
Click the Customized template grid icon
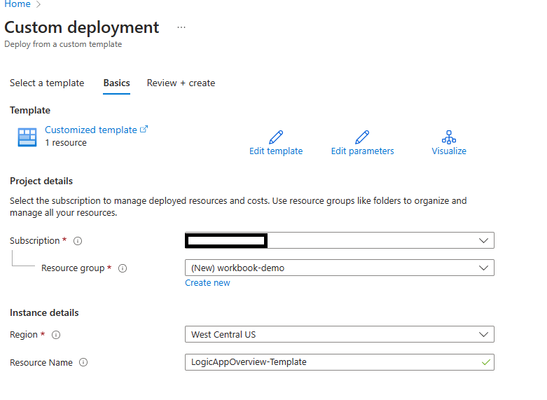click(27, 137)
